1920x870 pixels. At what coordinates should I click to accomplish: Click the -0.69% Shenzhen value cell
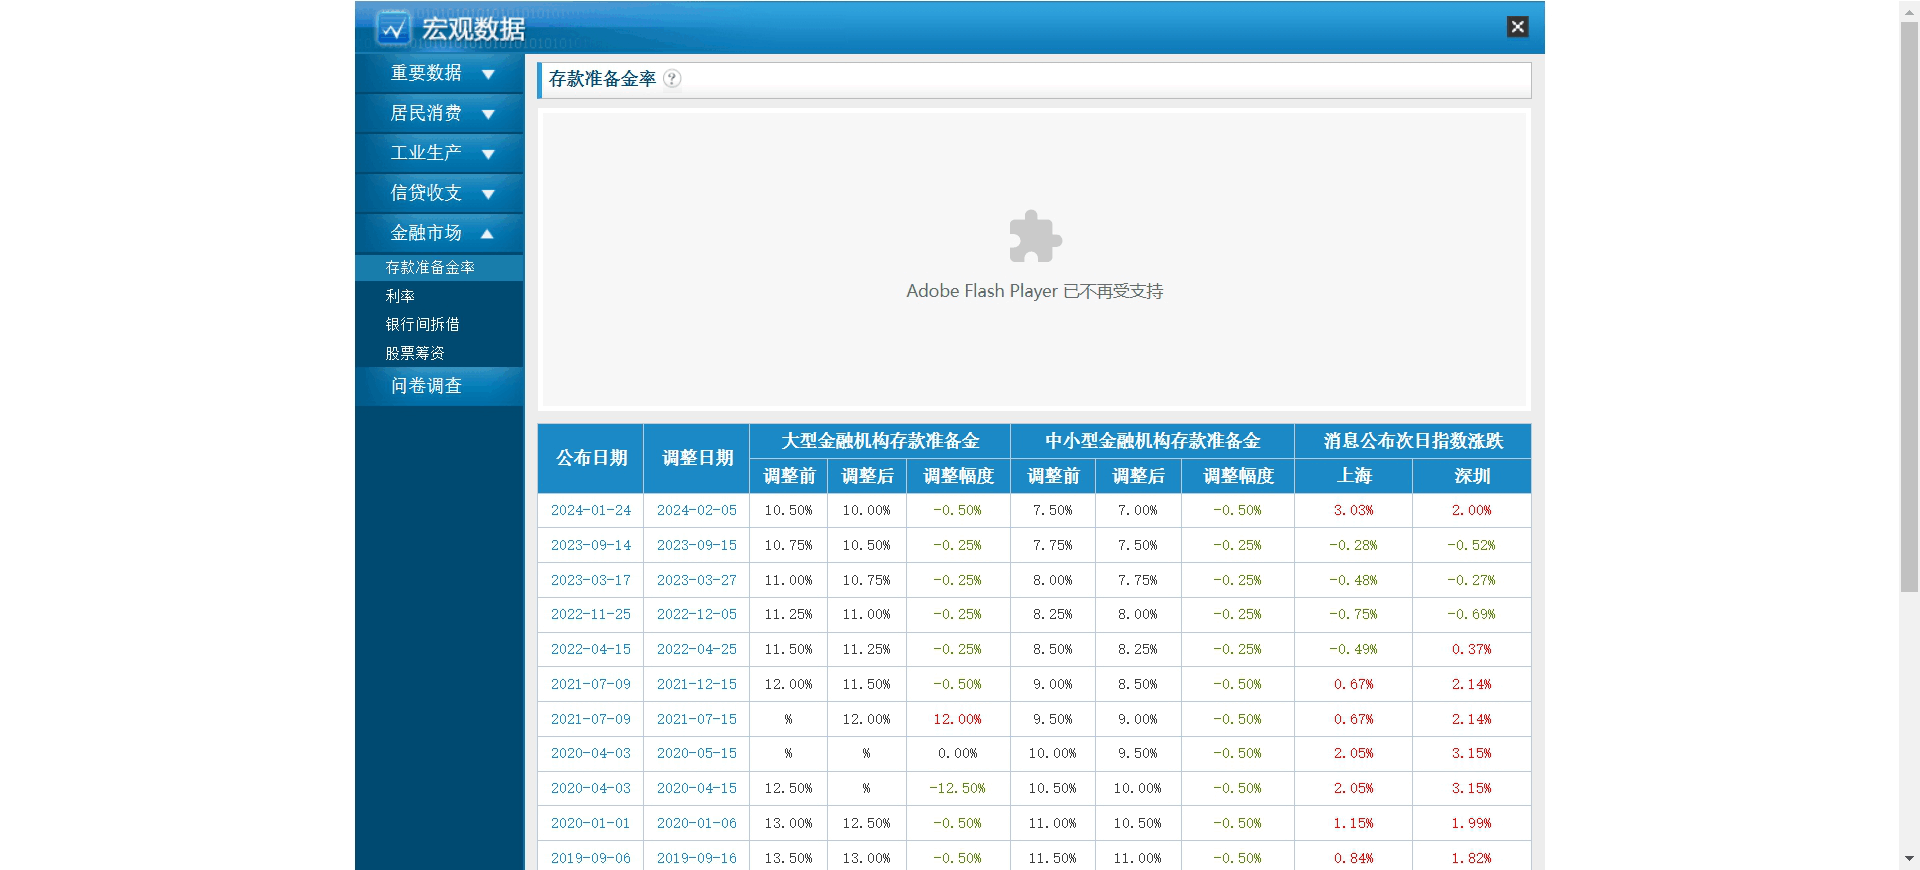coord(1472,614)
